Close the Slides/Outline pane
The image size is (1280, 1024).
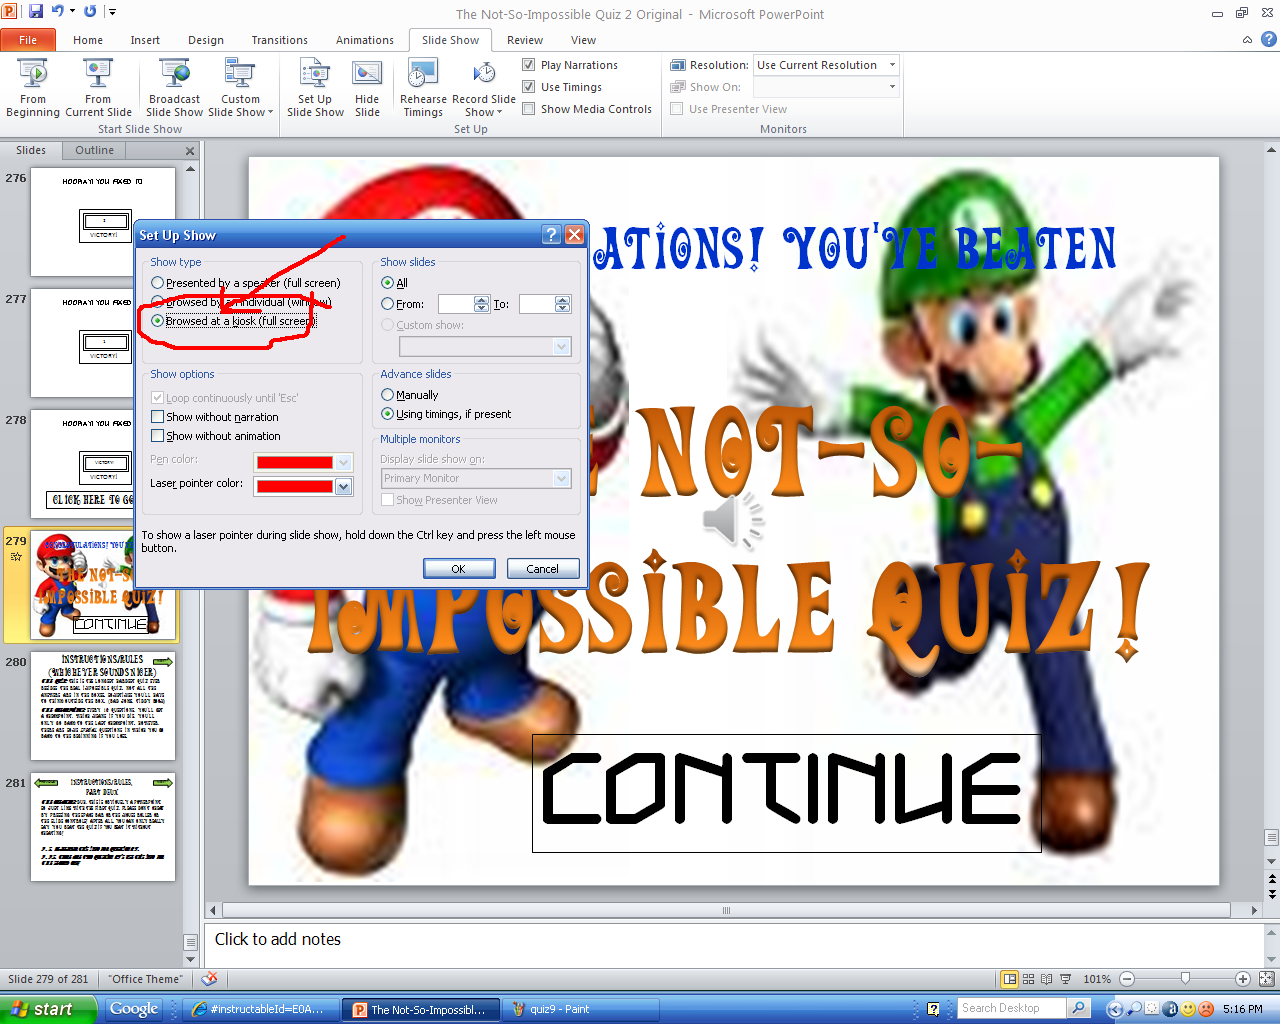point(190,151)
